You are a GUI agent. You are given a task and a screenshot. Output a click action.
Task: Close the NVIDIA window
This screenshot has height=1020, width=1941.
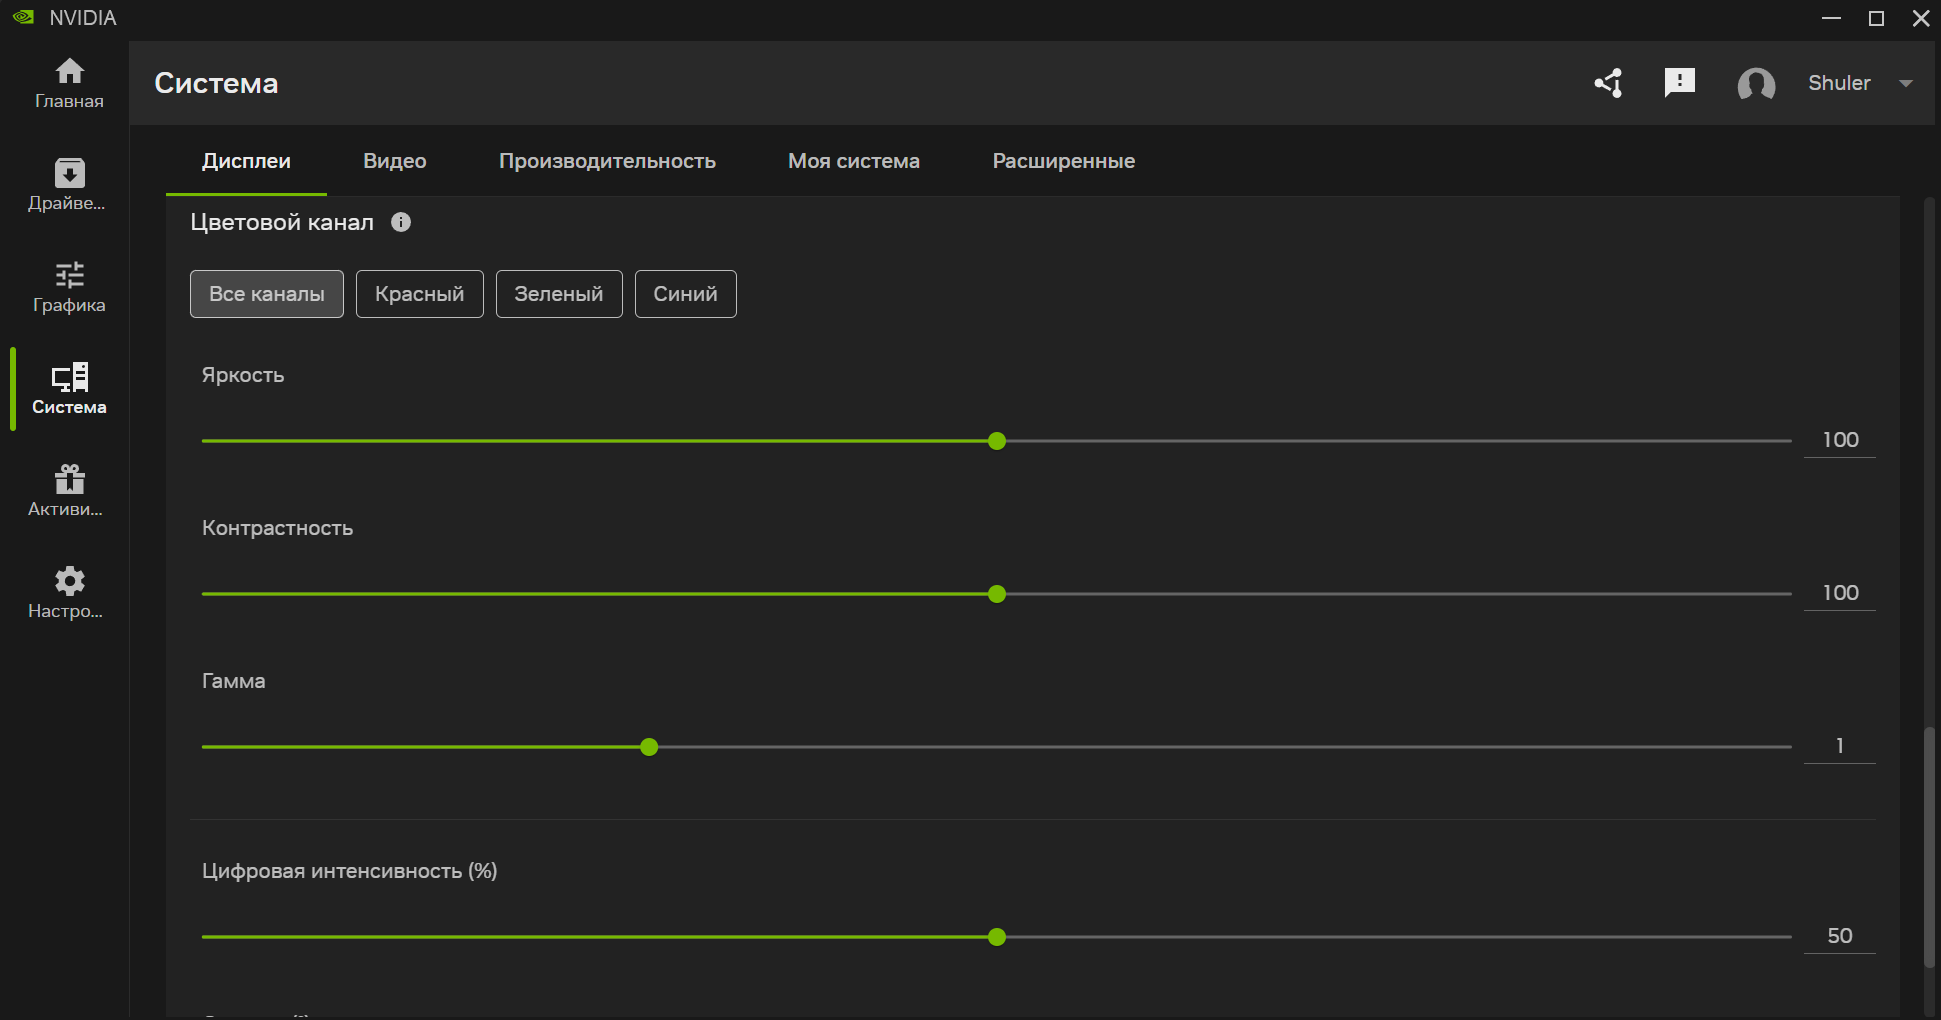click(x=1921, y=18)
